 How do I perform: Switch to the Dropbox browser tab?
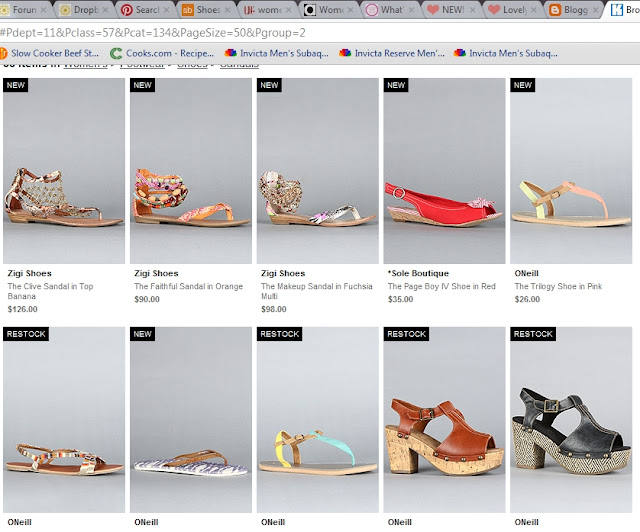[85, 9]
